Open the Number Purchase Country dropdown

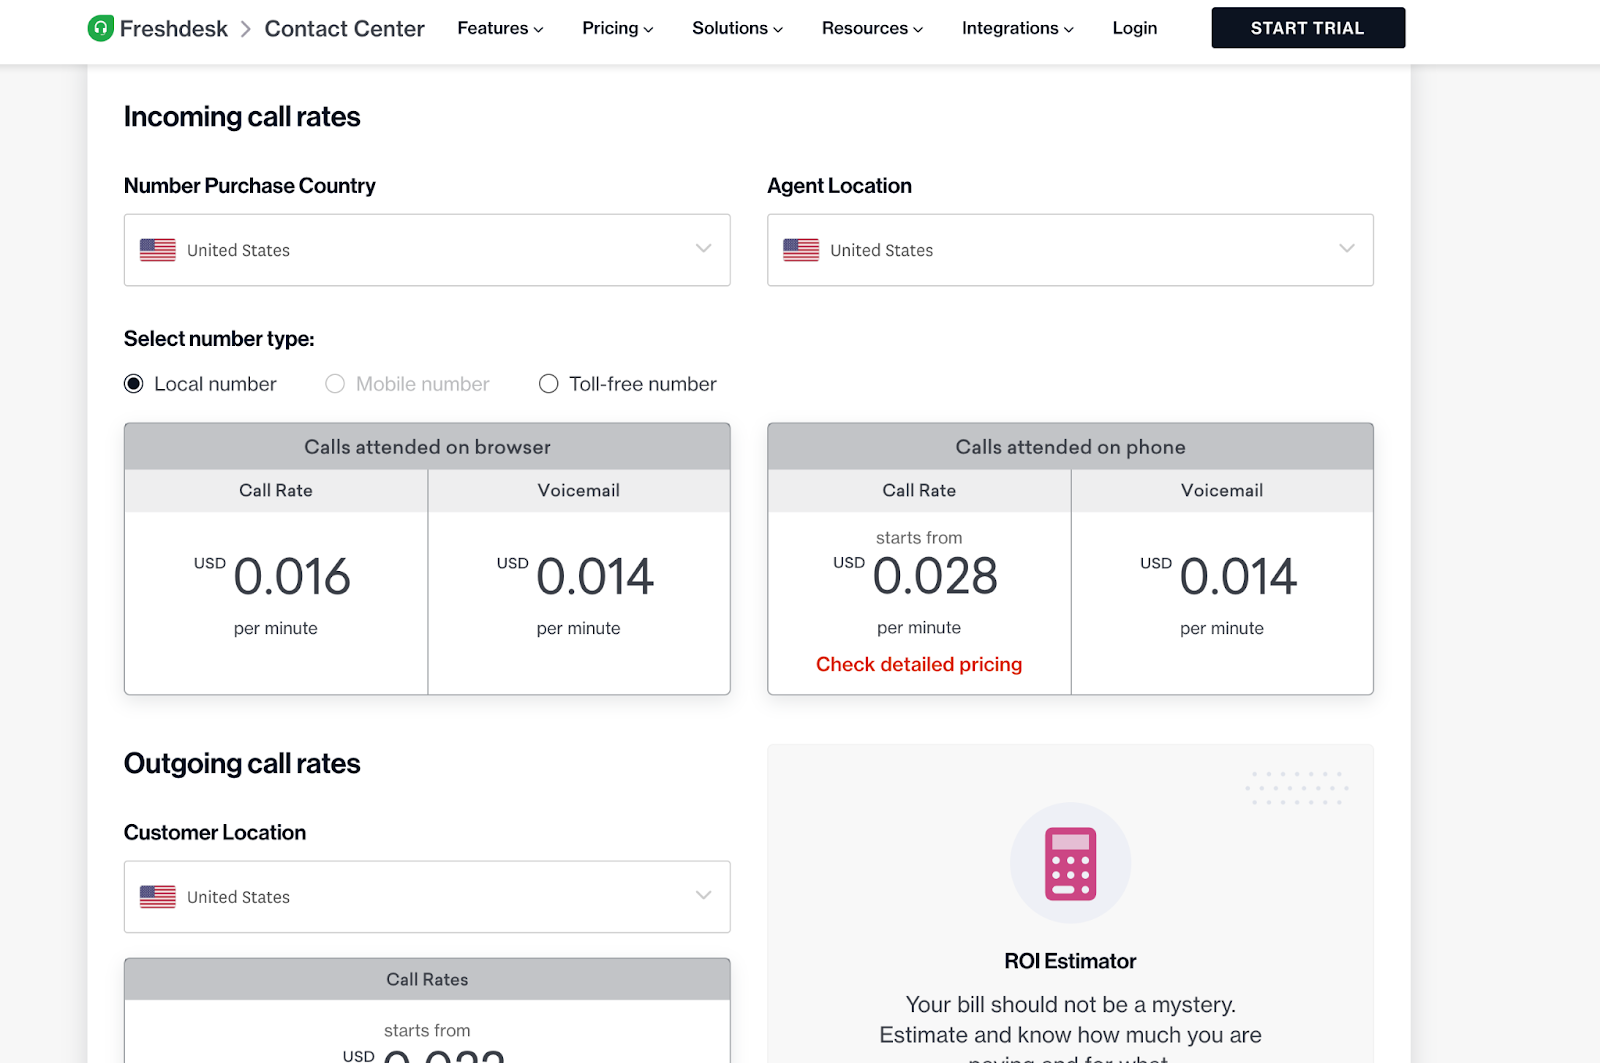tap(427, 250)
